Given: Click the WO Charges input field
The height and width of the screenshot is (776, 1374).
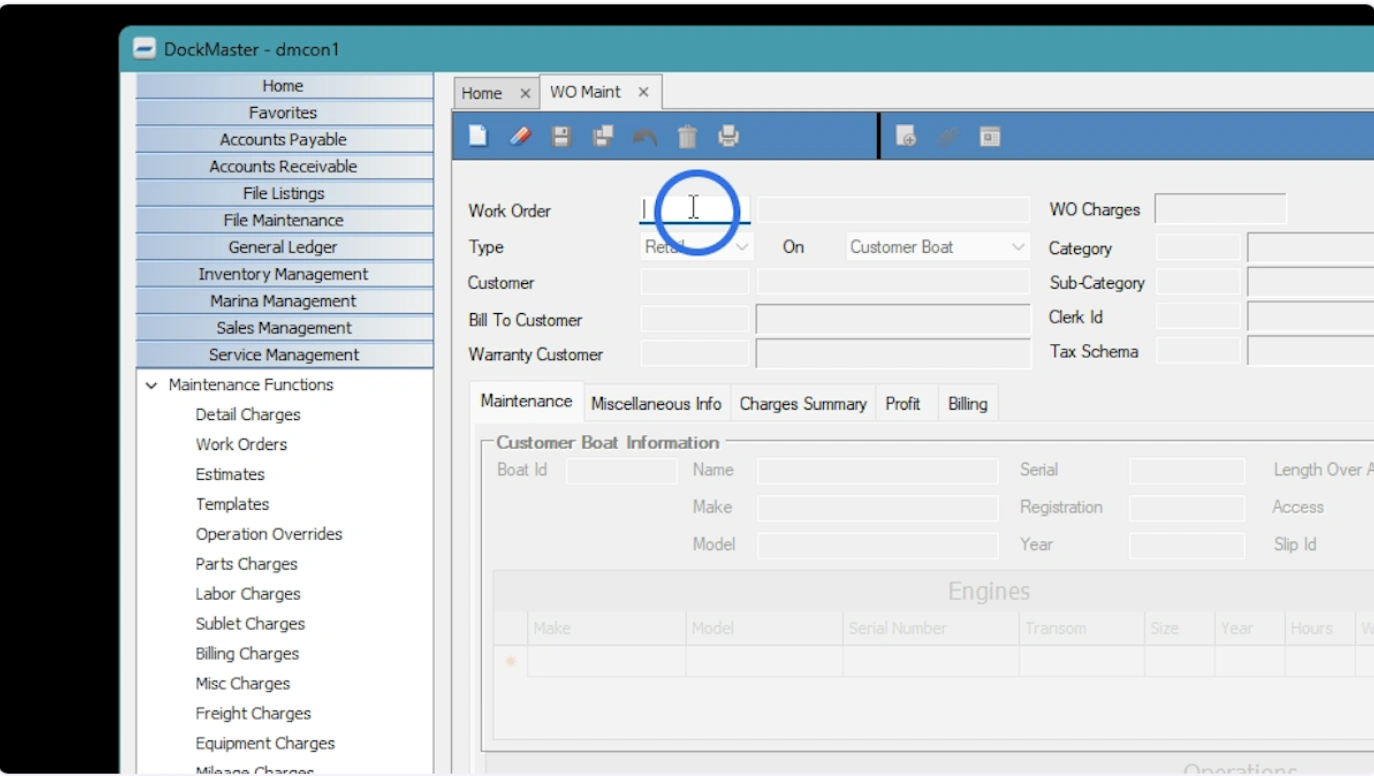Looking at the screenshot, I should point(1220,210).
